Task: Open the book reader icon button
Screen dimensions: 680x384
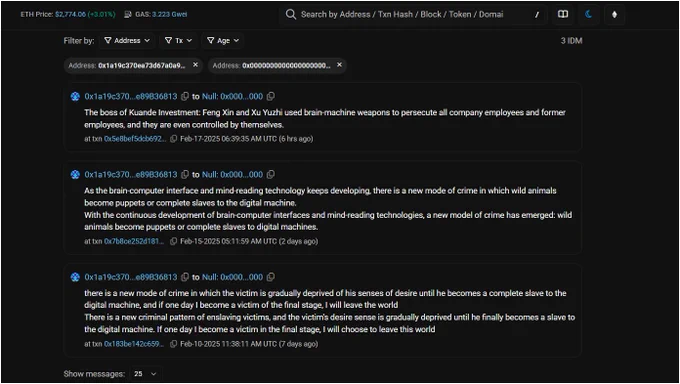Action: click(x=563, y=14)
